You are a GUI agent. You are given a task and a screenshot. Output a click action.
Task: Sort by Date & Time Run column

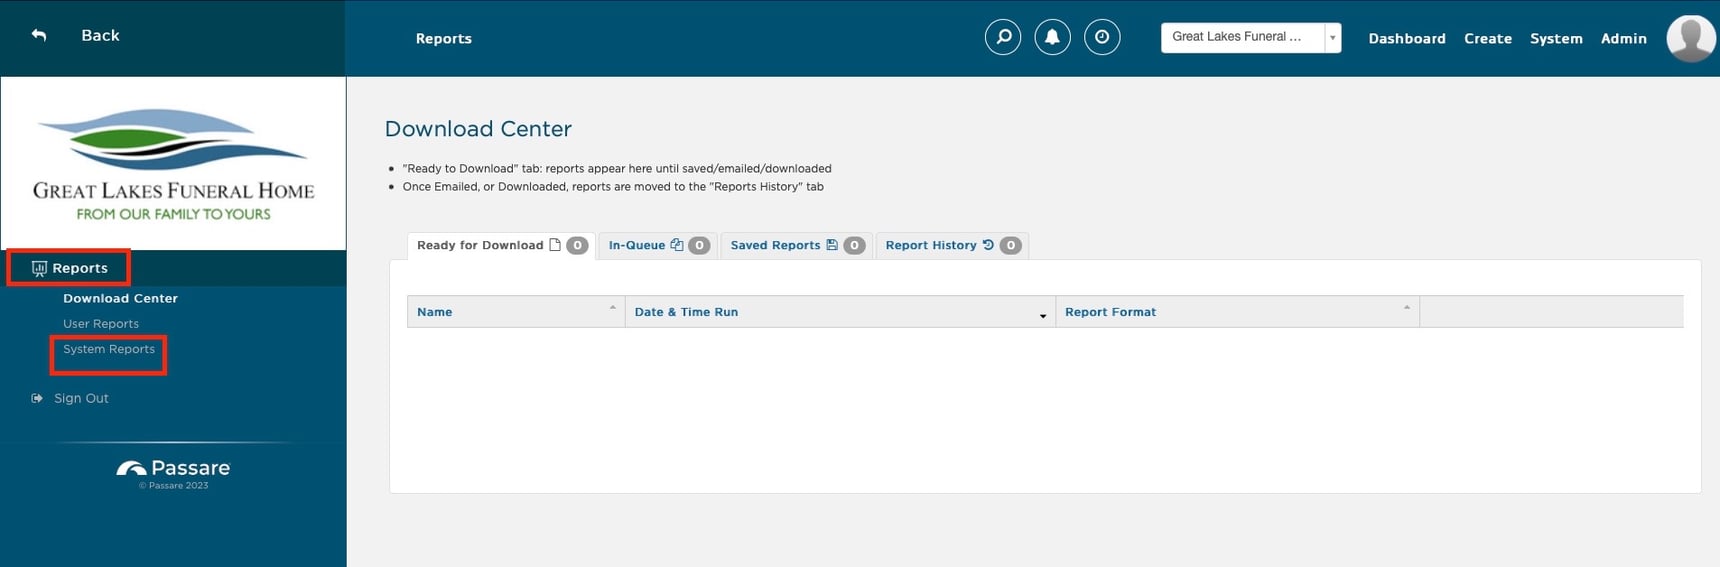(x=686, y=312)
